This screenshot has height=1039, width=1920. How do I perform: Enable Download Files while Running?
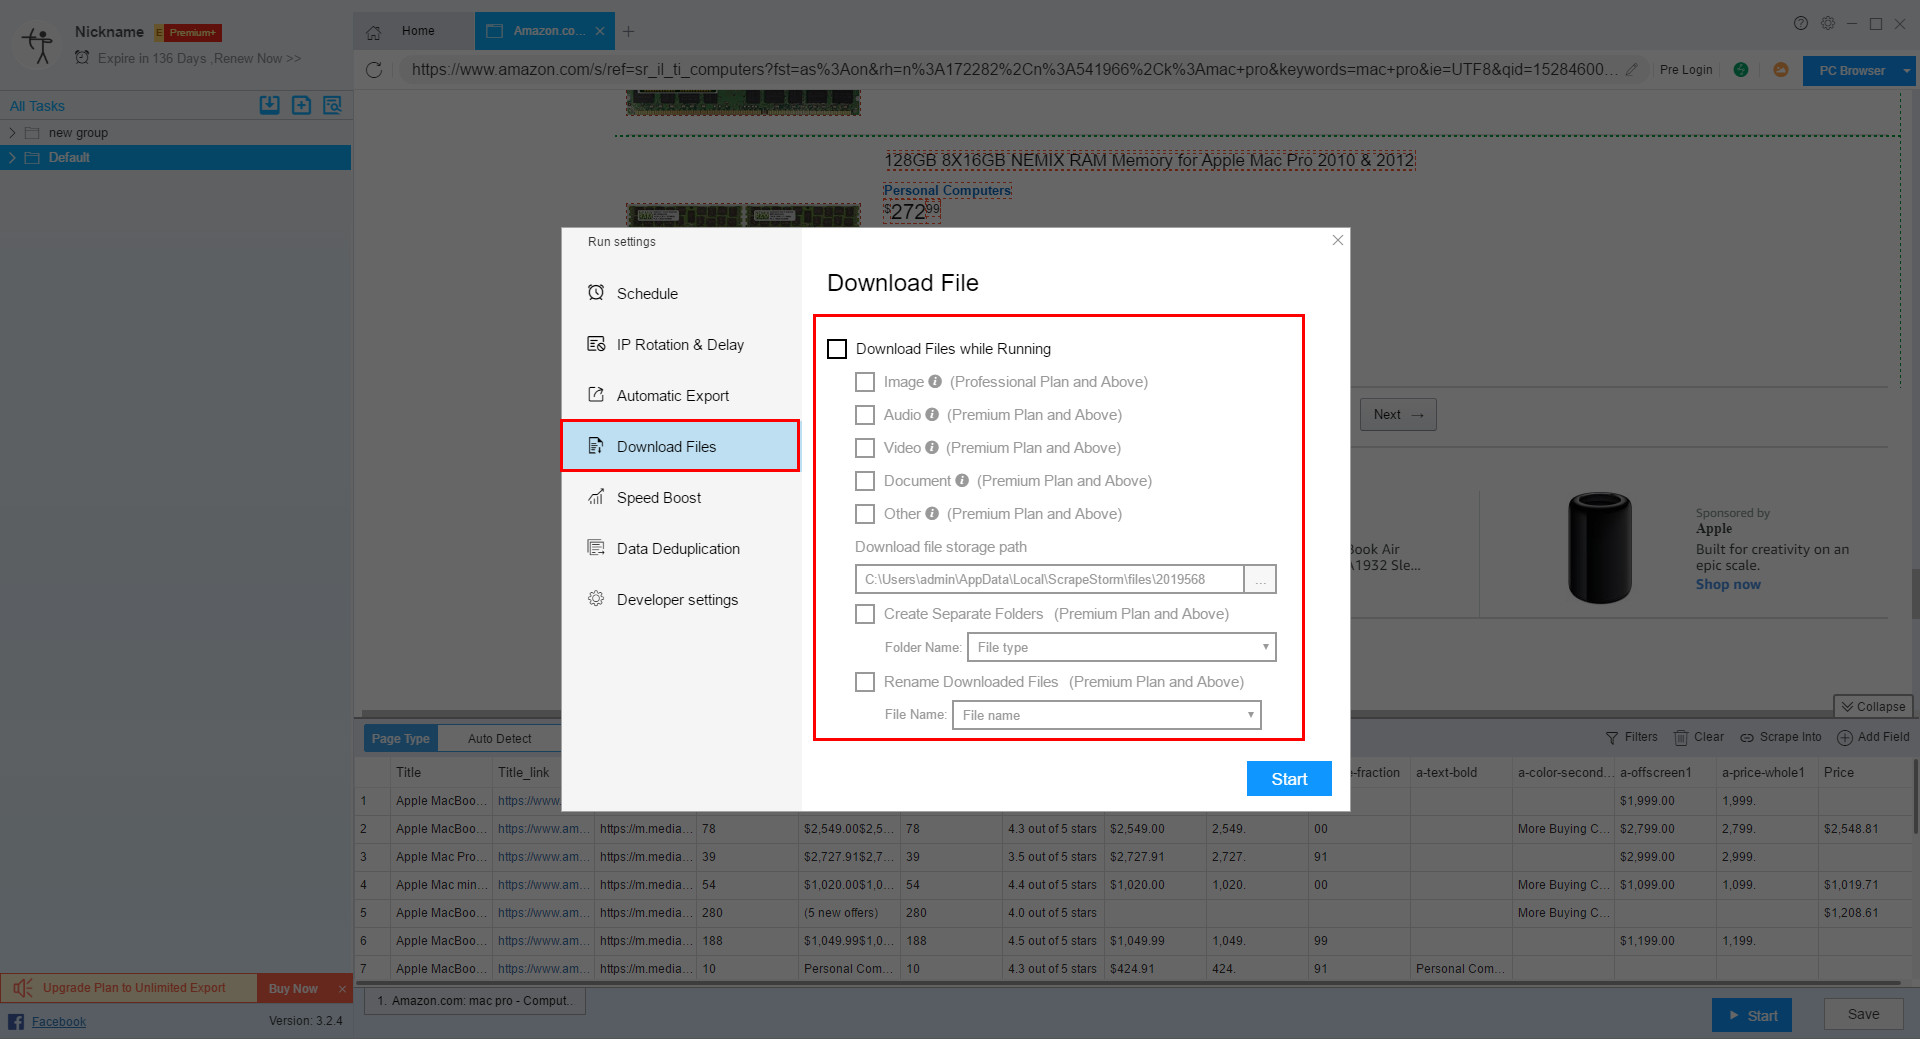tap(838, 349)
